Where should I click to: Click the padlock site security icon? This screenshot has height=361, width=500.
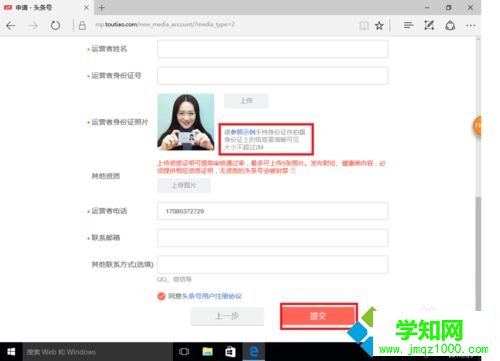coord(82,25)
